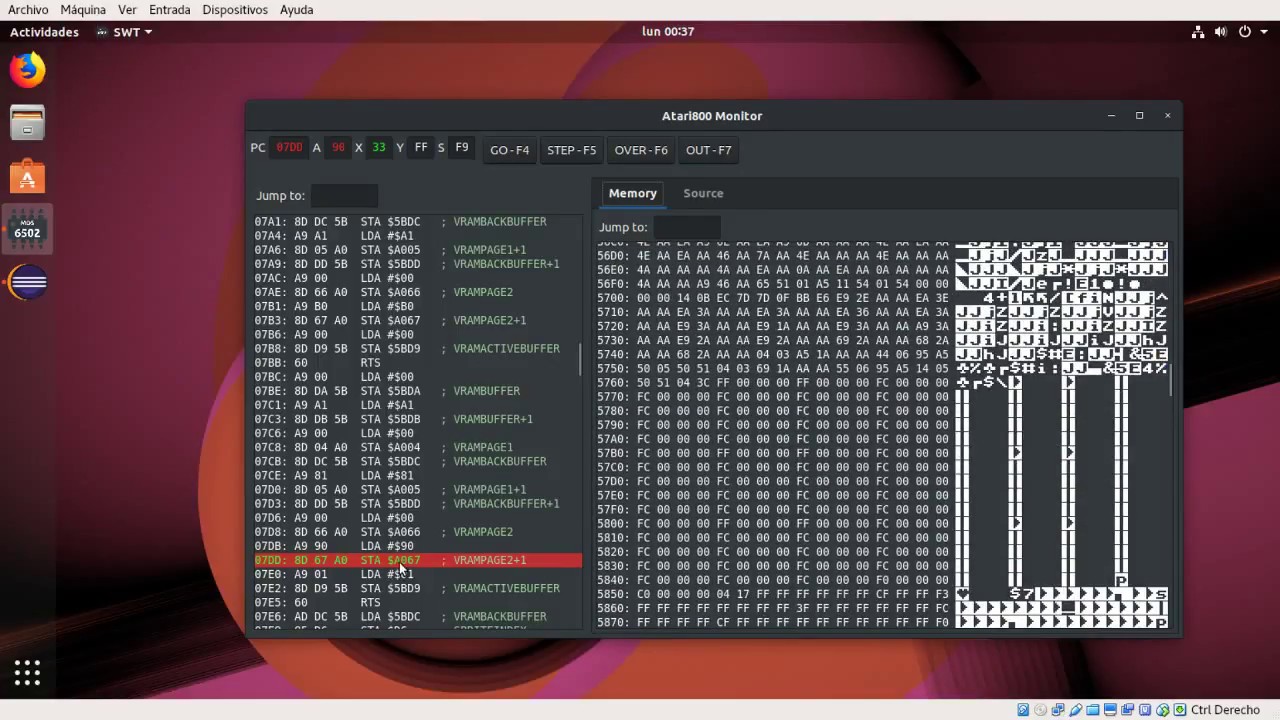
Task: Open the Files manager in dock
Action: [x=27, y=123]
